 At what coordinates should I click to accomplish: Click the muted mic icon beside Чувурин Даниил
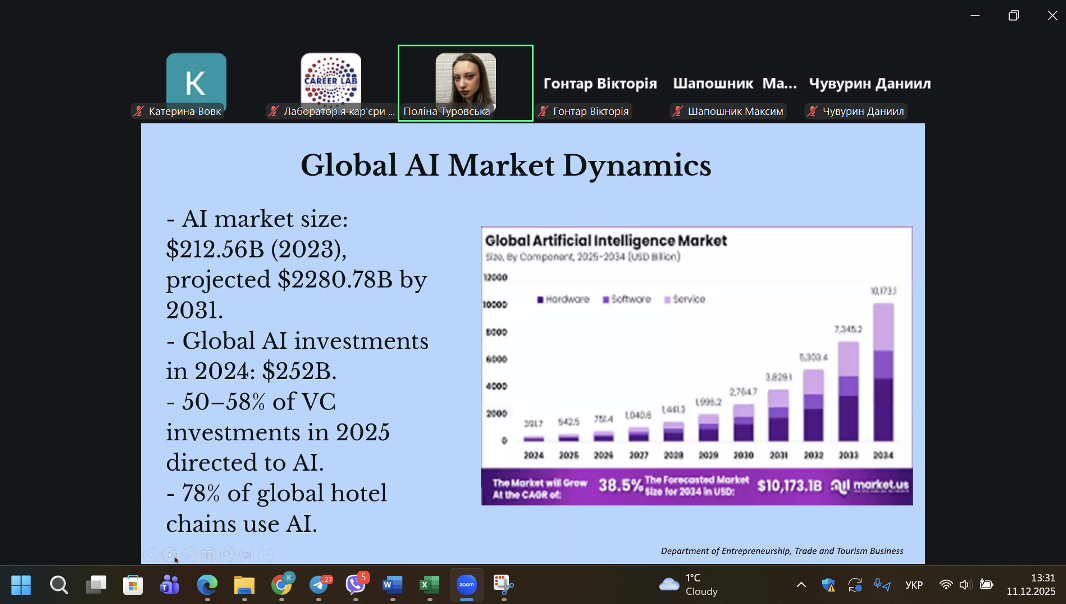813,112
